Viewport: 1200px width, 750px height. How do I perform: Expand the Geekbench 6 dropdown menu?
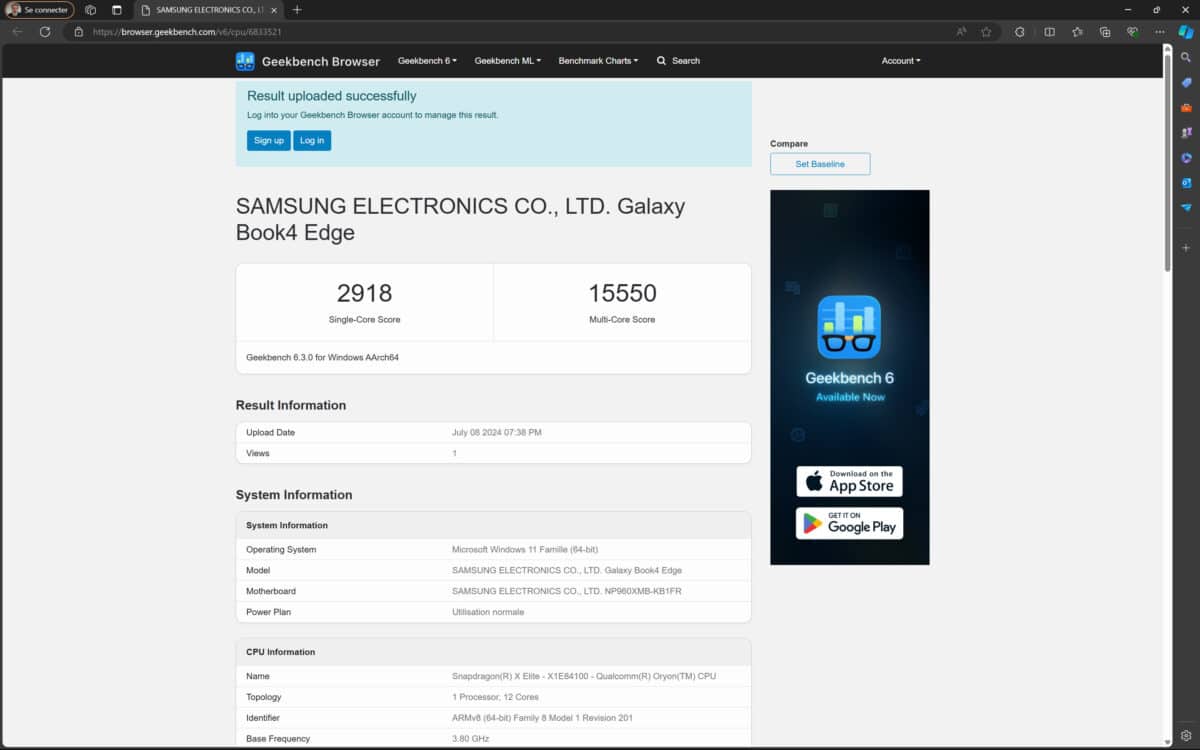[427, 61]
